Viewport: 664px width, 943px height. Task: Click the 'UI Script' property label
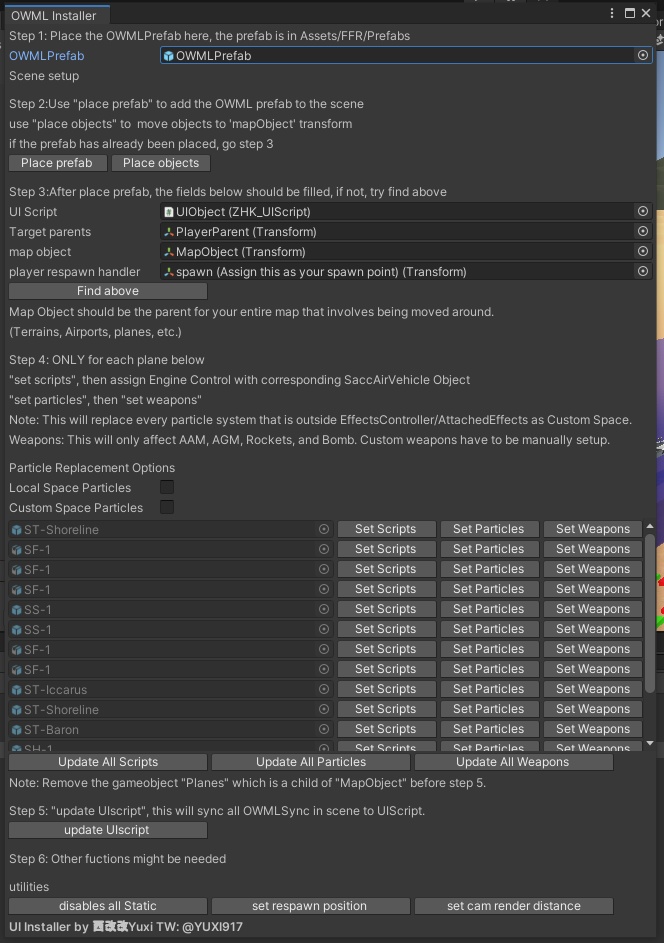pyautogui.click(x=33, y=212)
